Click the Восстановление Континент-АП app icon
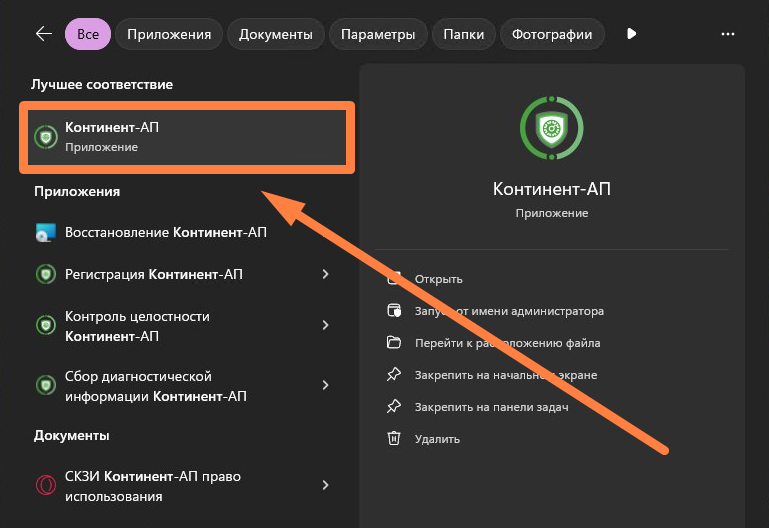Viewport: 769px width, 528px height. (x=45, y=233)
